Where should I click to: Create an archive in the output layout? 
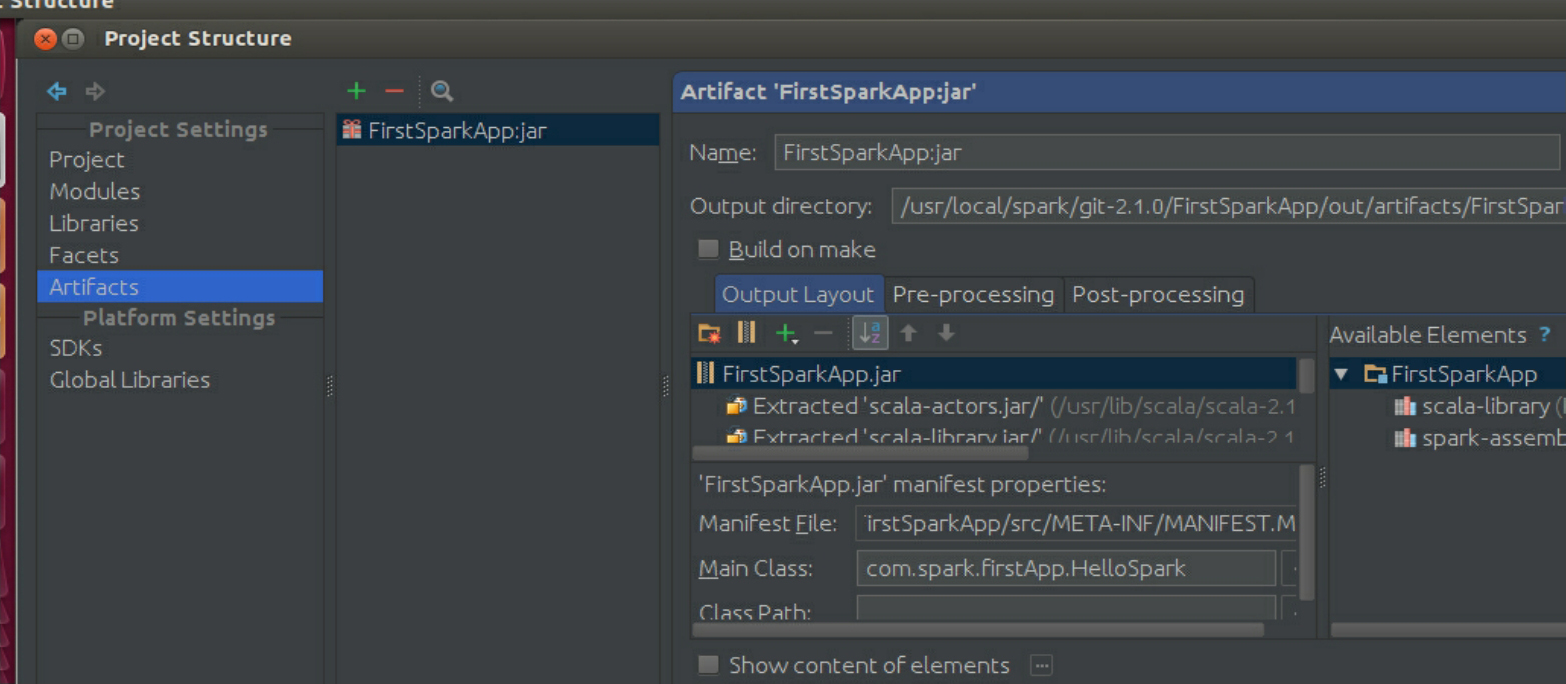coord(746,333)
